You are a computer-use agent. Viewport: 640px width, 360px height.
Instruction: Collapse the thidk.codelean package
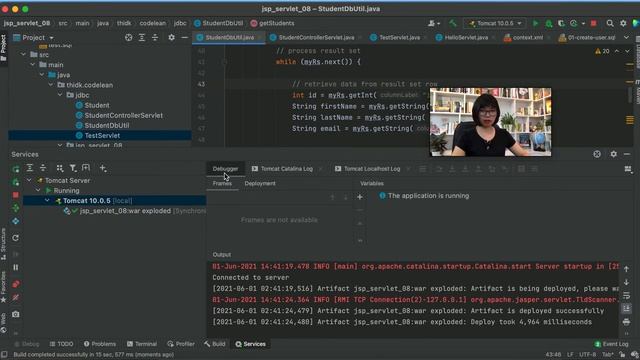tap(51, 85)
